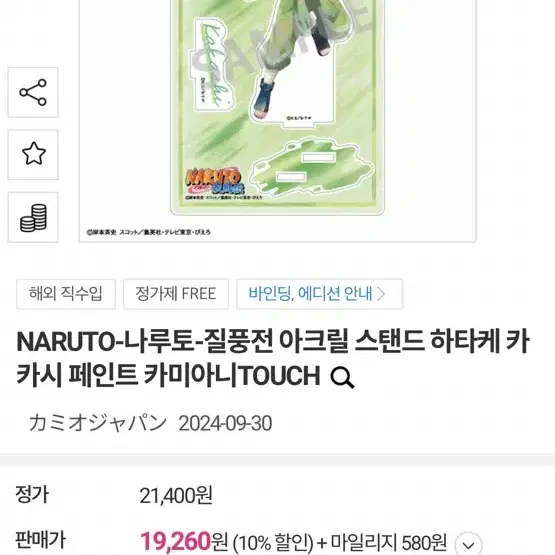Add product to favorites with star icon
The image size is (555, 555).
click(33, 154)
